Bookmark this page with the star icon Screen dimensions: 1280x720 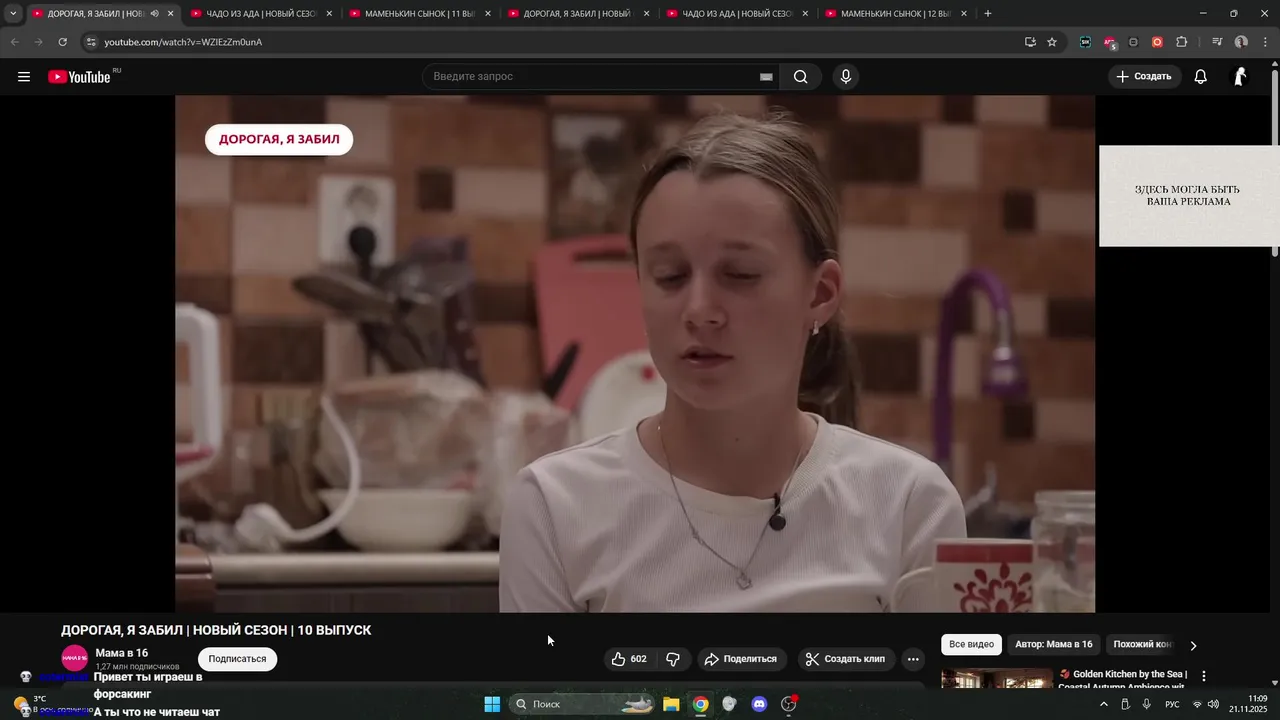[x=1052, y=42]
